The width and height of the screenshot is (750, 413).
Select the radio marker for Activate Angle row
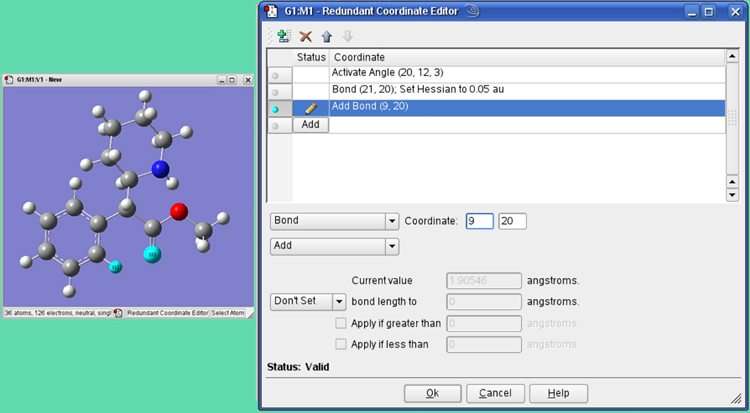pos(276,75)
